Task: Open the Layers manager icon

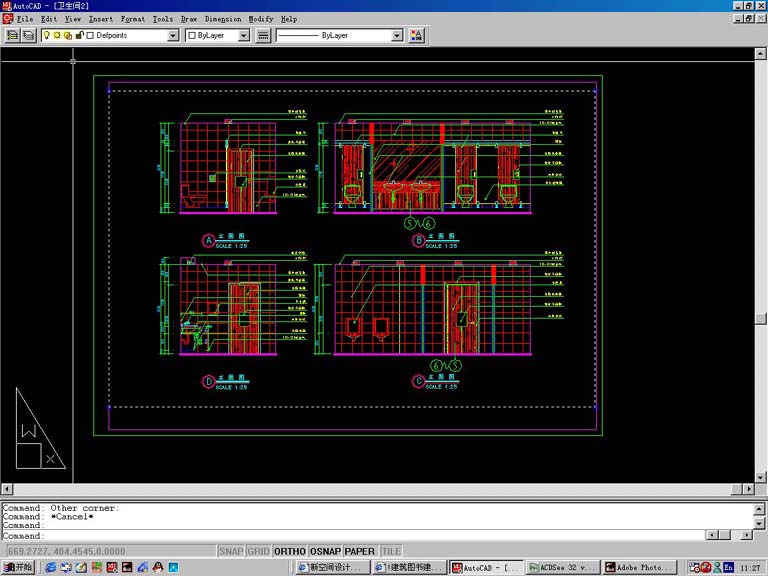Action: pos(28,35)
